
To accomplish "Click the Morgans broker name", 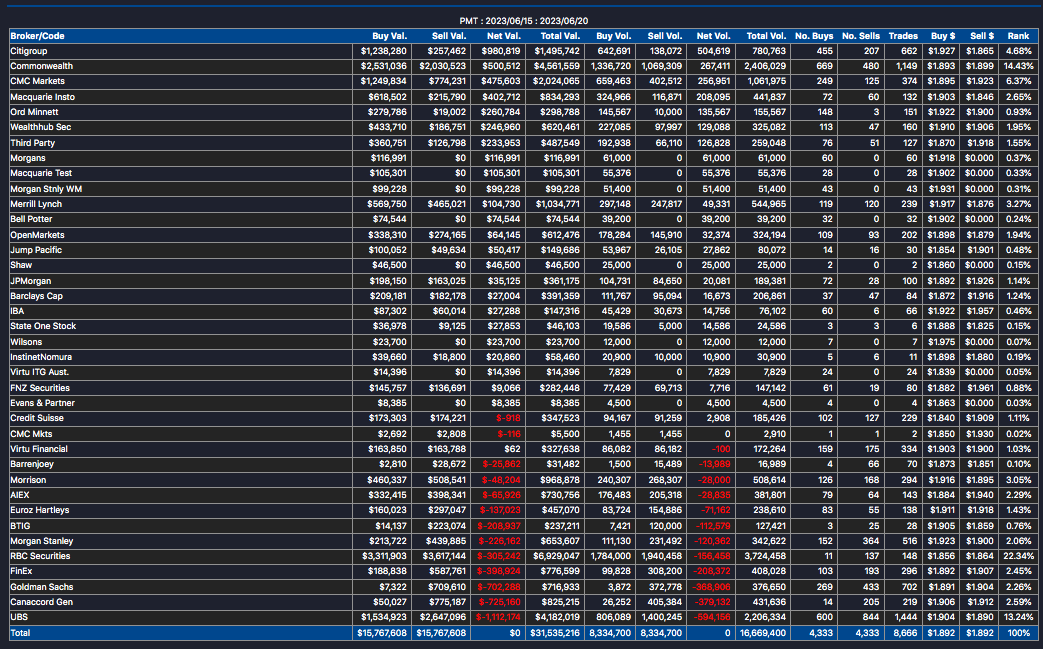I will (x=28, y=158).
